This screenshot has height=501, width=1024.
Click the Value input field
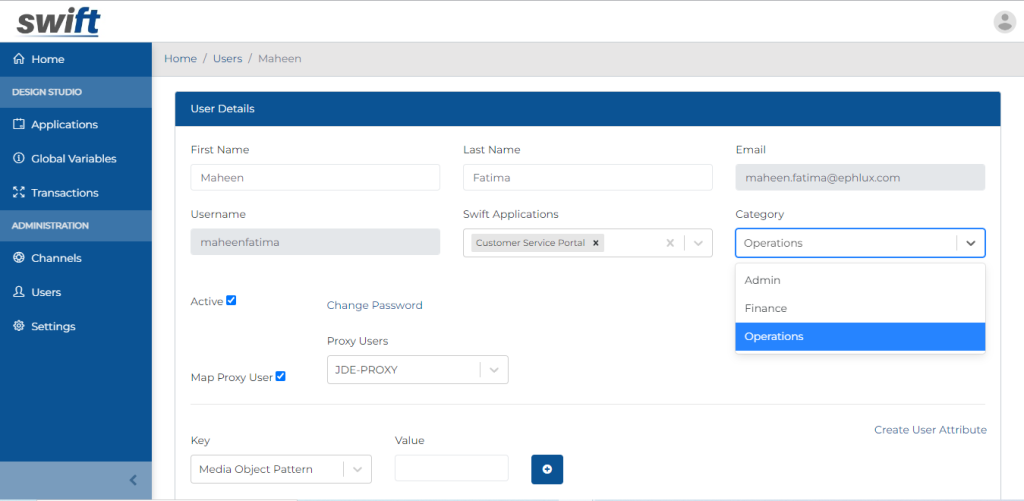451,468
